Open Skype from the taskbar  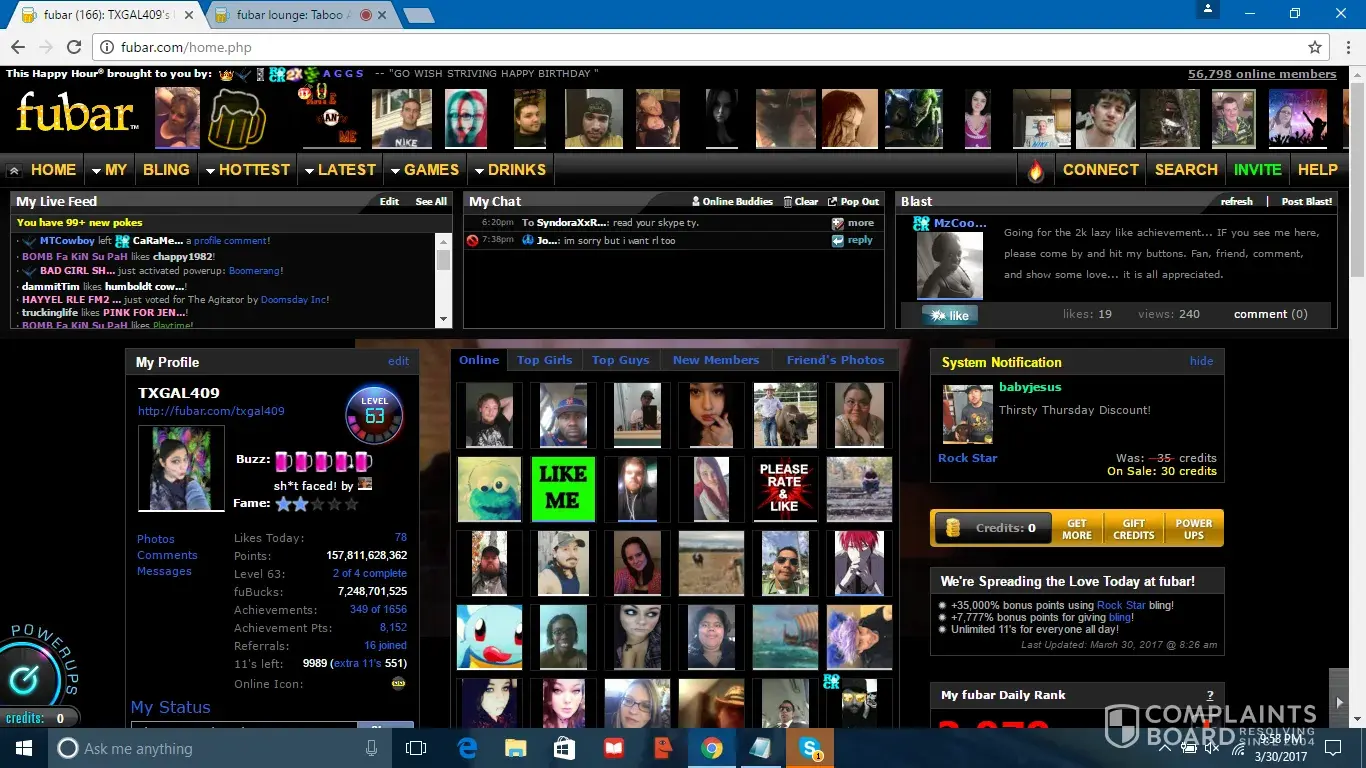(x=810, y=748)
